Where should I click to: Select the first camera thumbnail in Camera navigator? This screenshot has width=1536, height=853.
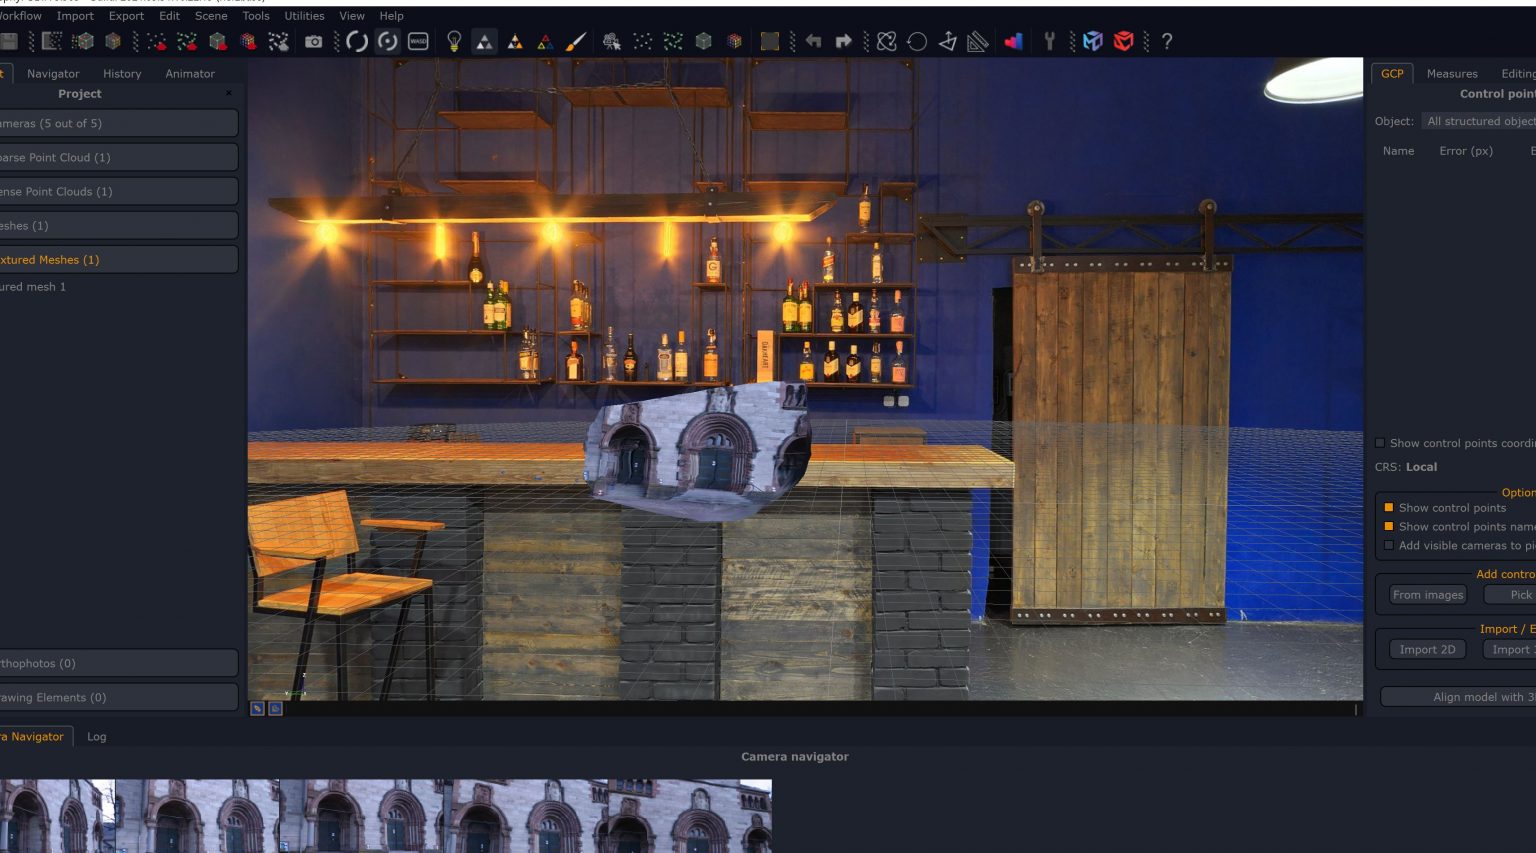pyautogui.click(x=57, y=815)
